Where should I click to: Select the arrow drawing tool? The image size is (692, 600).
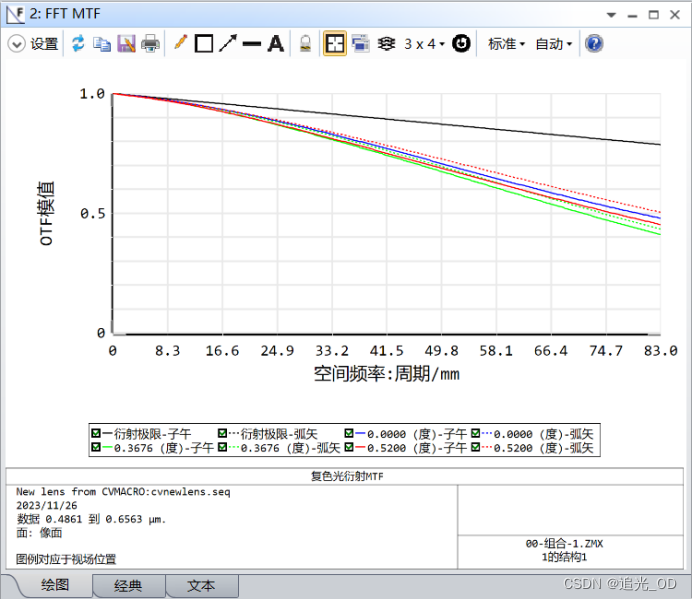click(228, 43)
